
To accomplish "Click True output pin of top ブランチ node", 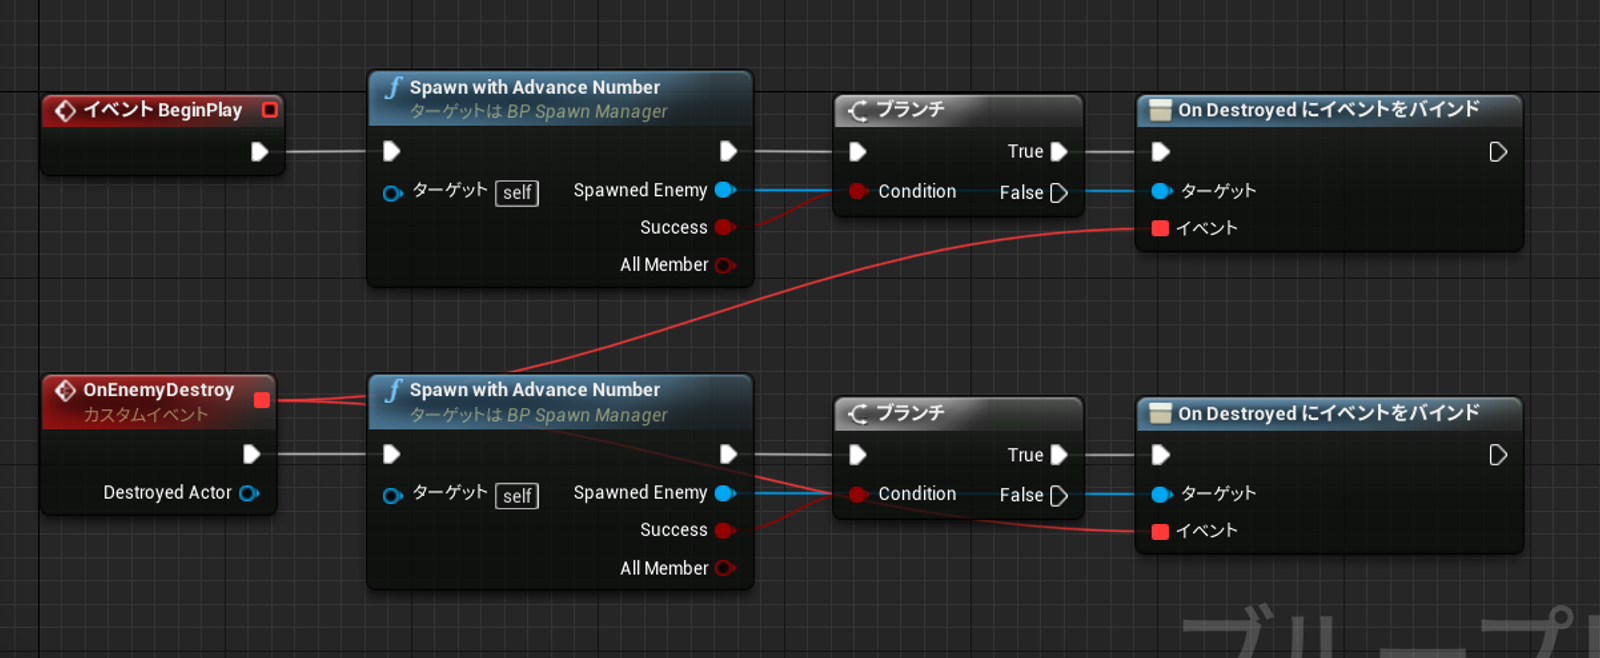I will click(1059, 151).
